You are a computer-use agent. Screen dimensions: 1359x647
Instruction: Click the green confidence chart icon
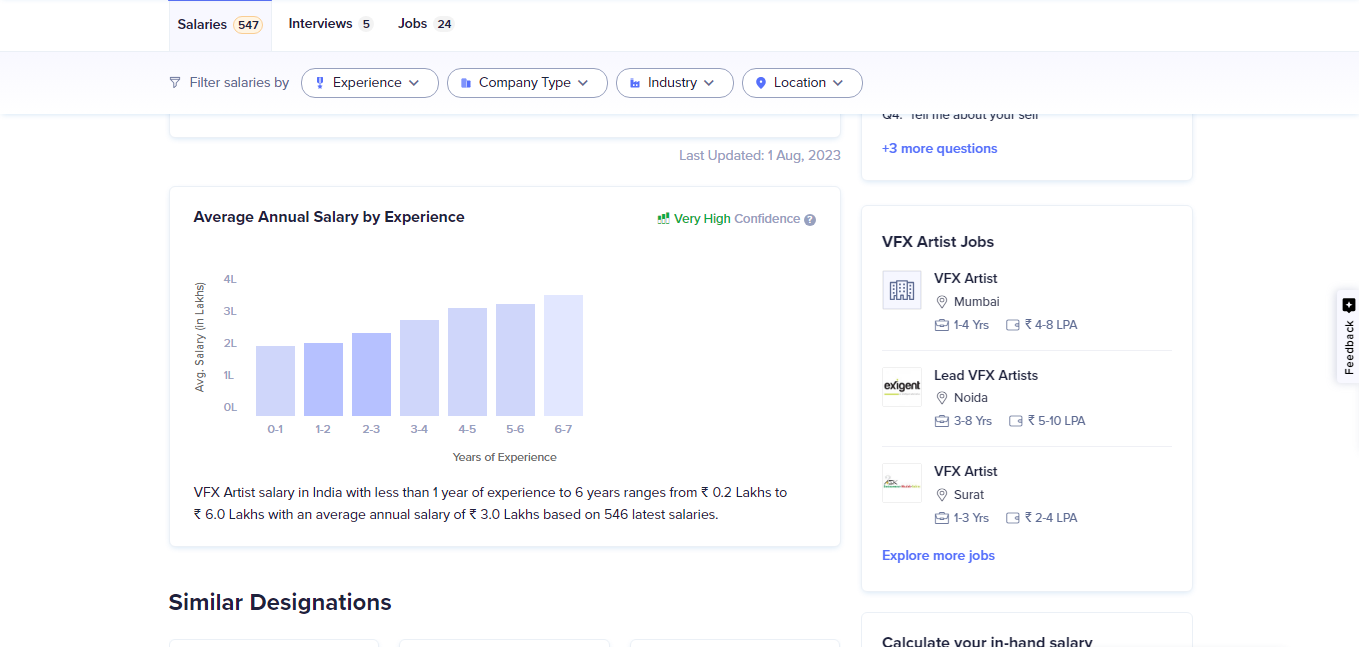point(661,217)
